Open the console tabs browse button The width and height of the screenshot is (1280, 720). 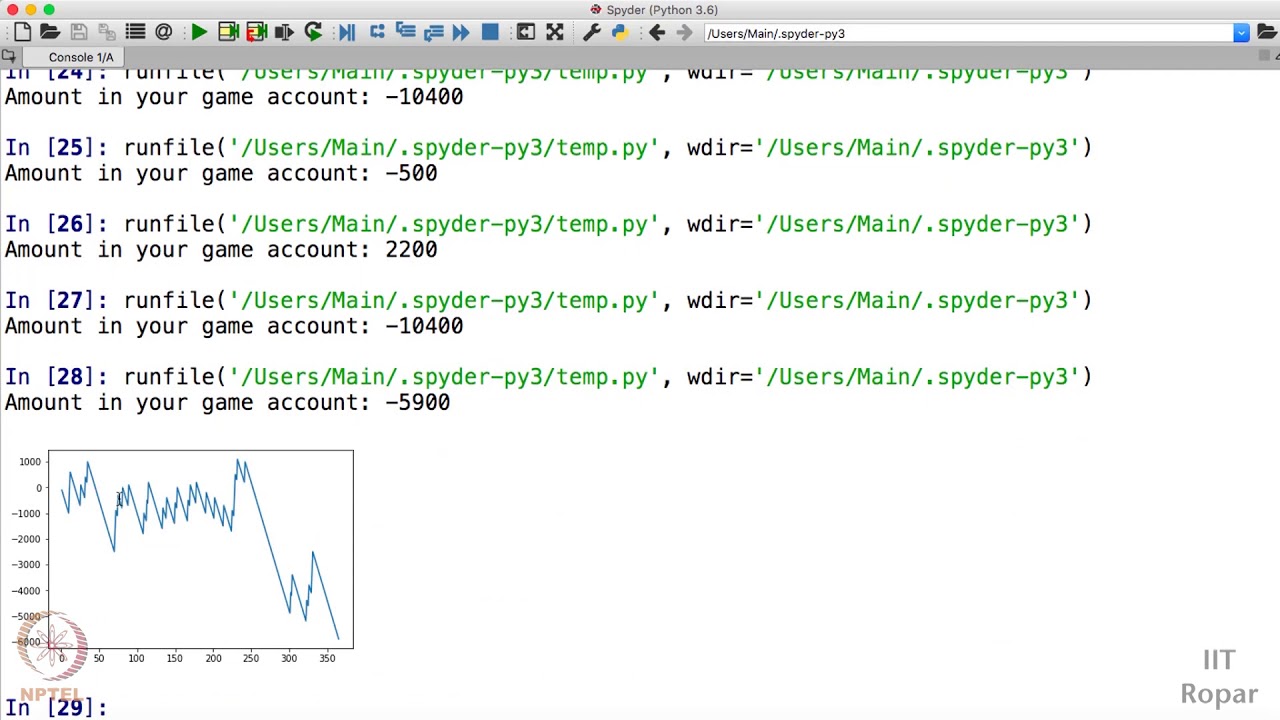[8, 57]
